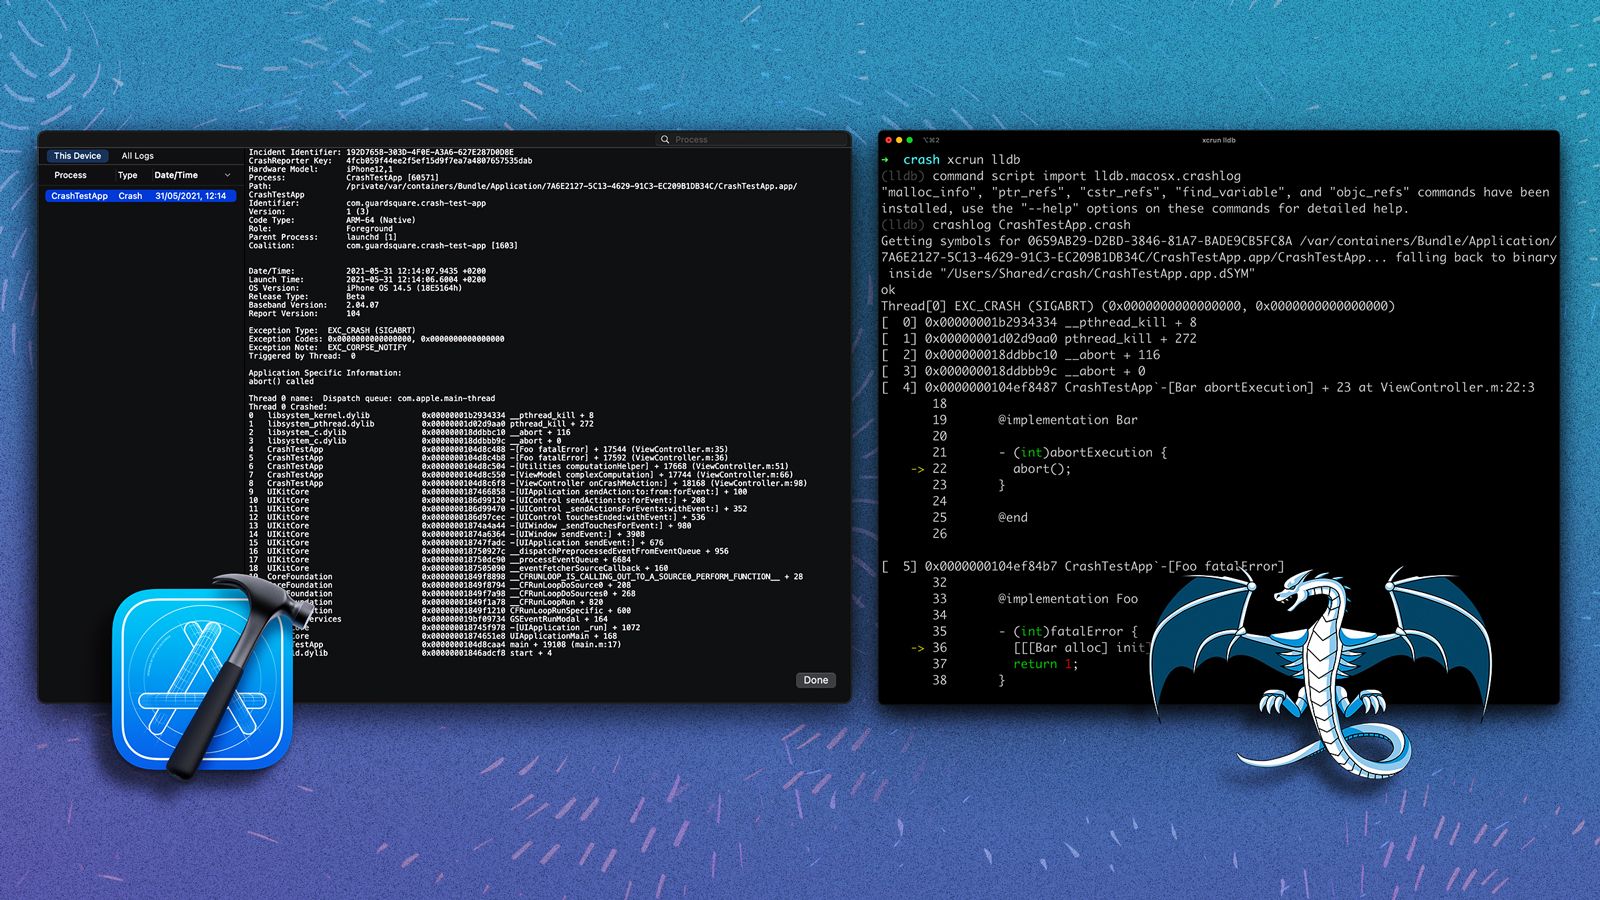Select the CrashTestApp crash log row
The image size is (1600, 900).
(x=140, y=196)
